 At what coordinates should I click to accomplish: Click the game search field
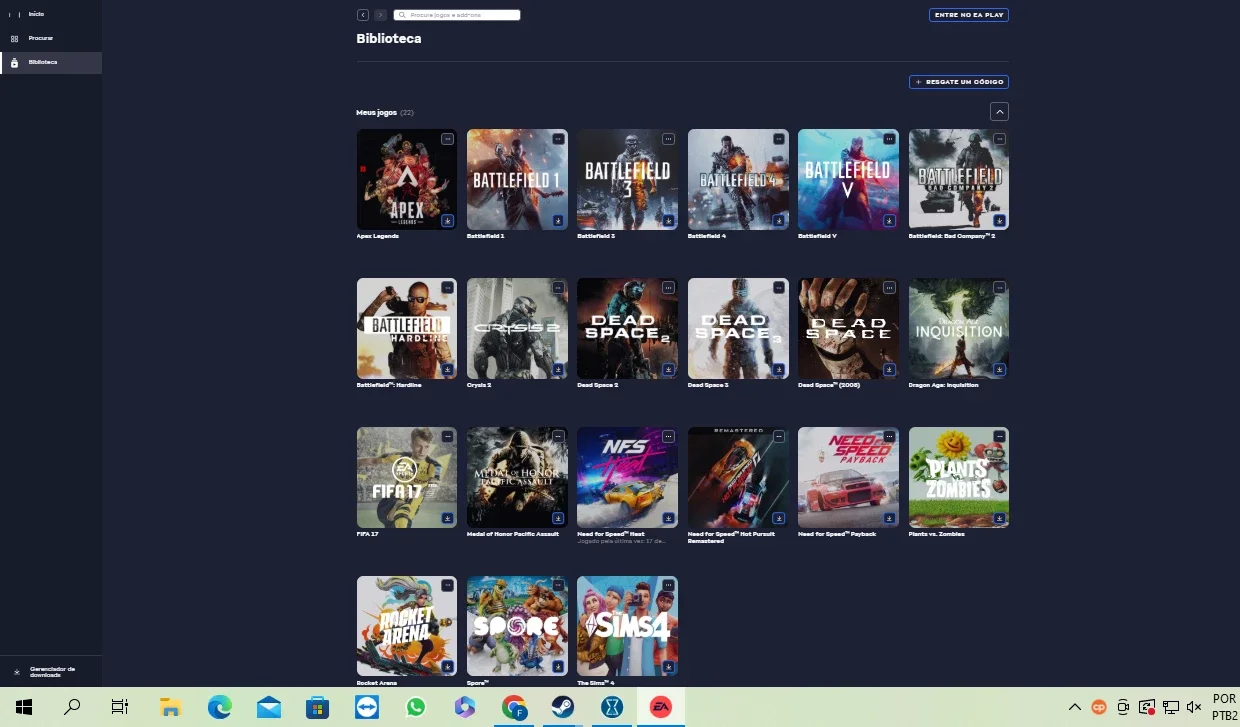click(457, 15)
